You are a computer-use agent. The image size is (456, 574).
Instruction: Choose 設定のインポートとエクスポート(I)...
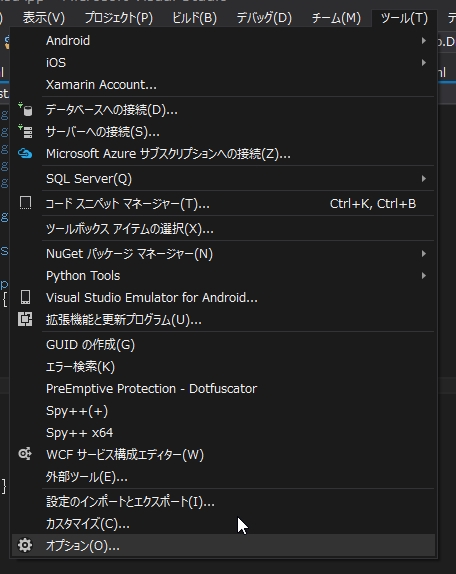click(223, 502)
